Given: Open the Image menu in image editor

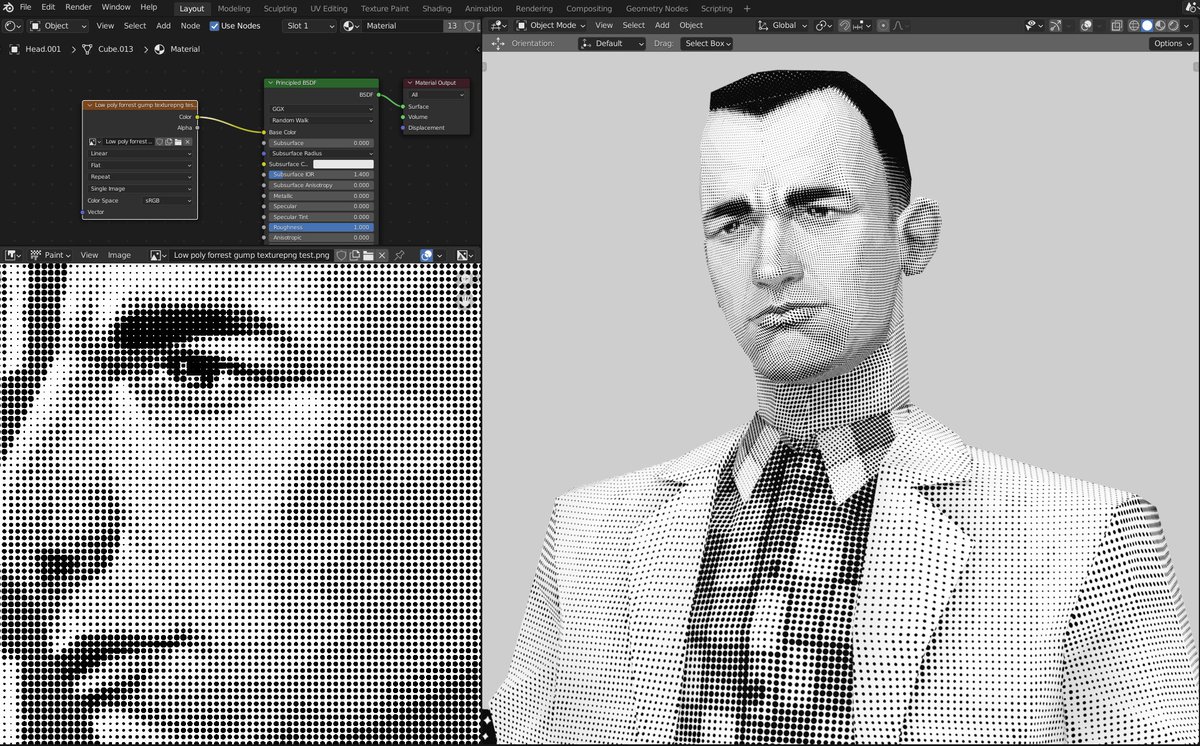Looking at the screenshot, I should (x=119, y=255).
